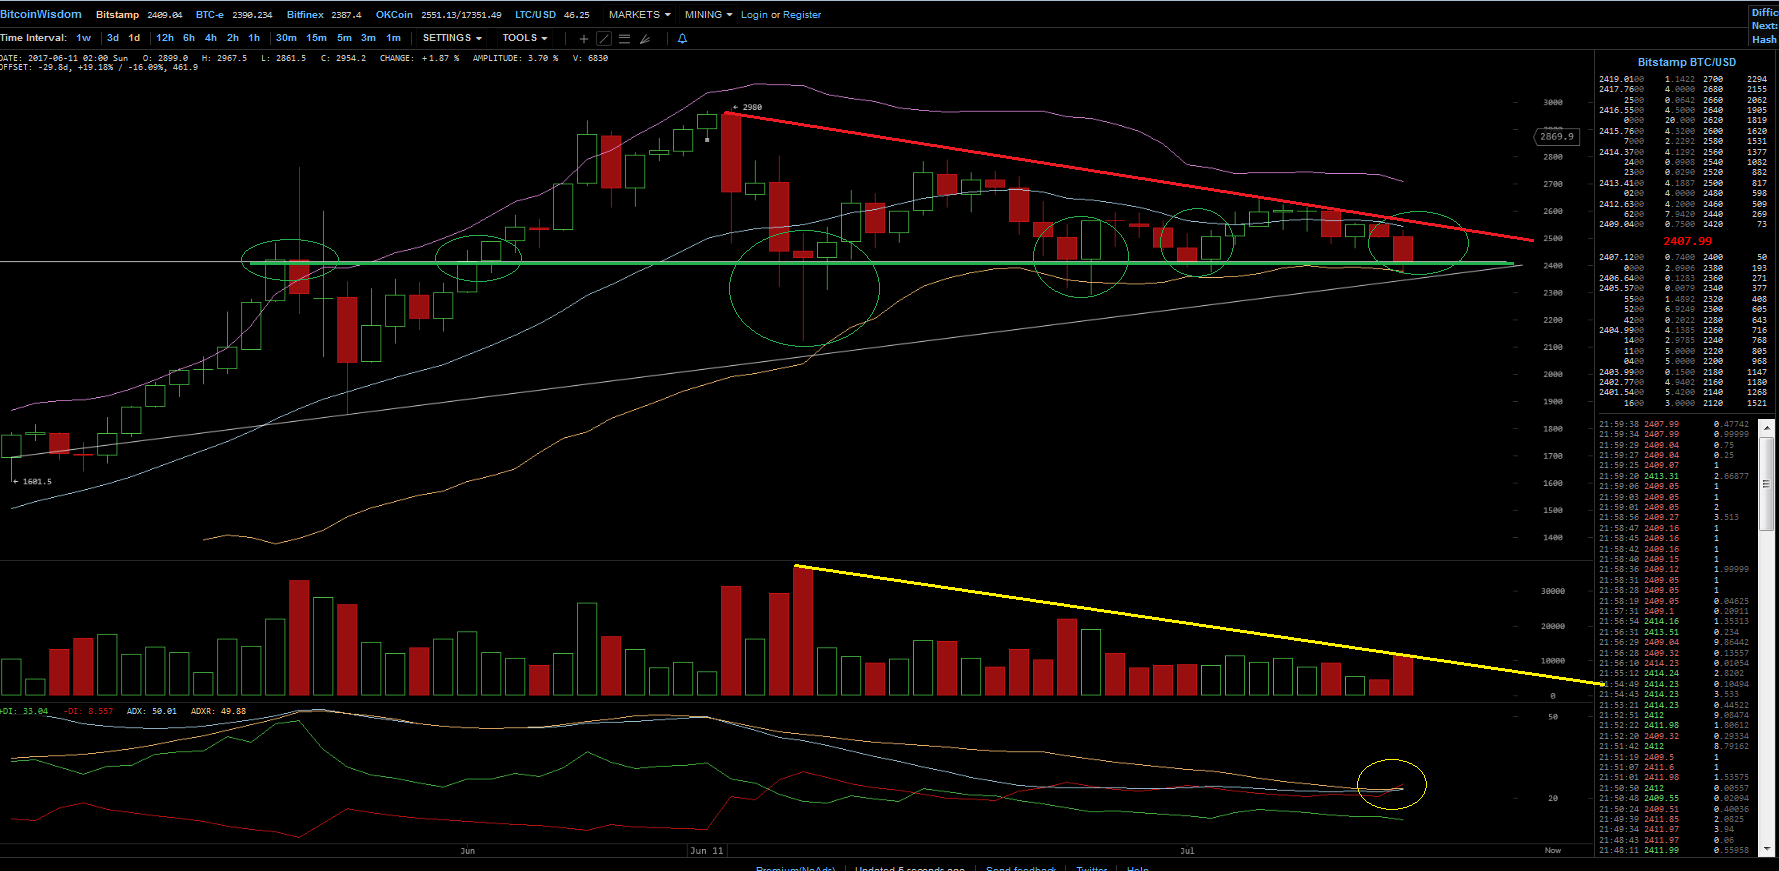Image resolution: width=1779 pixels, height=871 pixels.
Task: Click the trade entry at 21:48:11
Action: click(1676, 850)
